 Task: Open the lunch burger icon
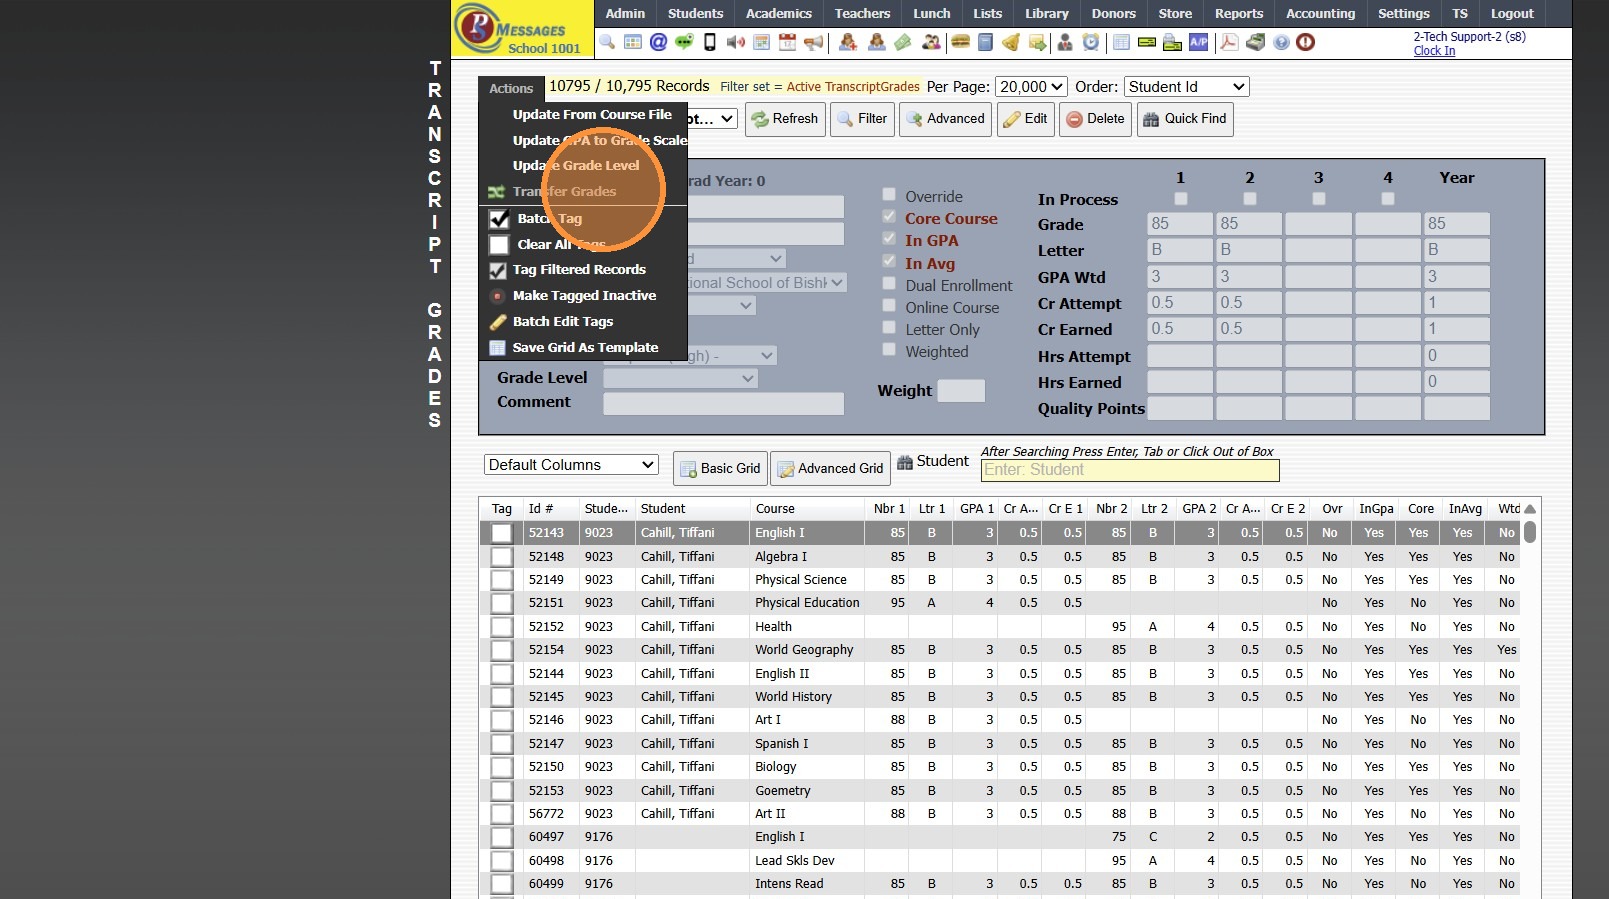(960, 42)
